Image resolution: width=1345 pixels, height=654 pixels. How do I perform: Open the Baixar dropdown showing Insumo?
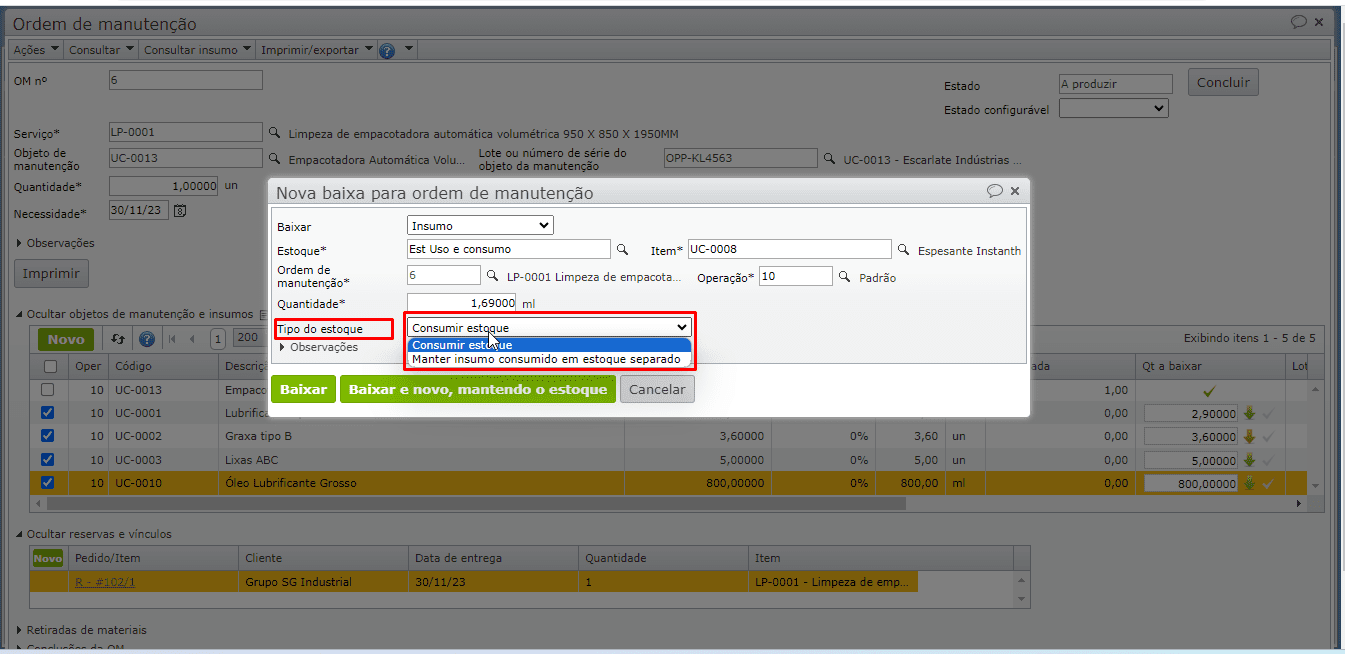(x=480, y=226)
